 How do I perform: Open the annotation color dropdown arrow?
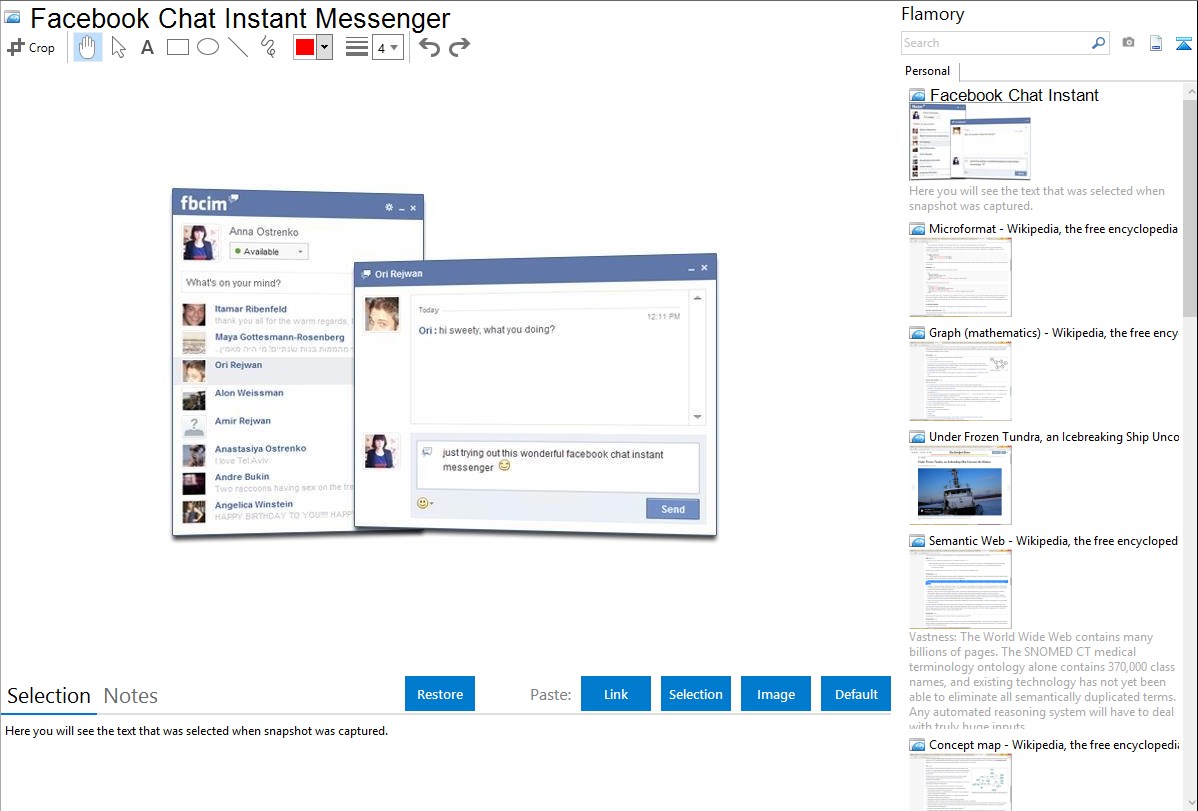(325, 47)
